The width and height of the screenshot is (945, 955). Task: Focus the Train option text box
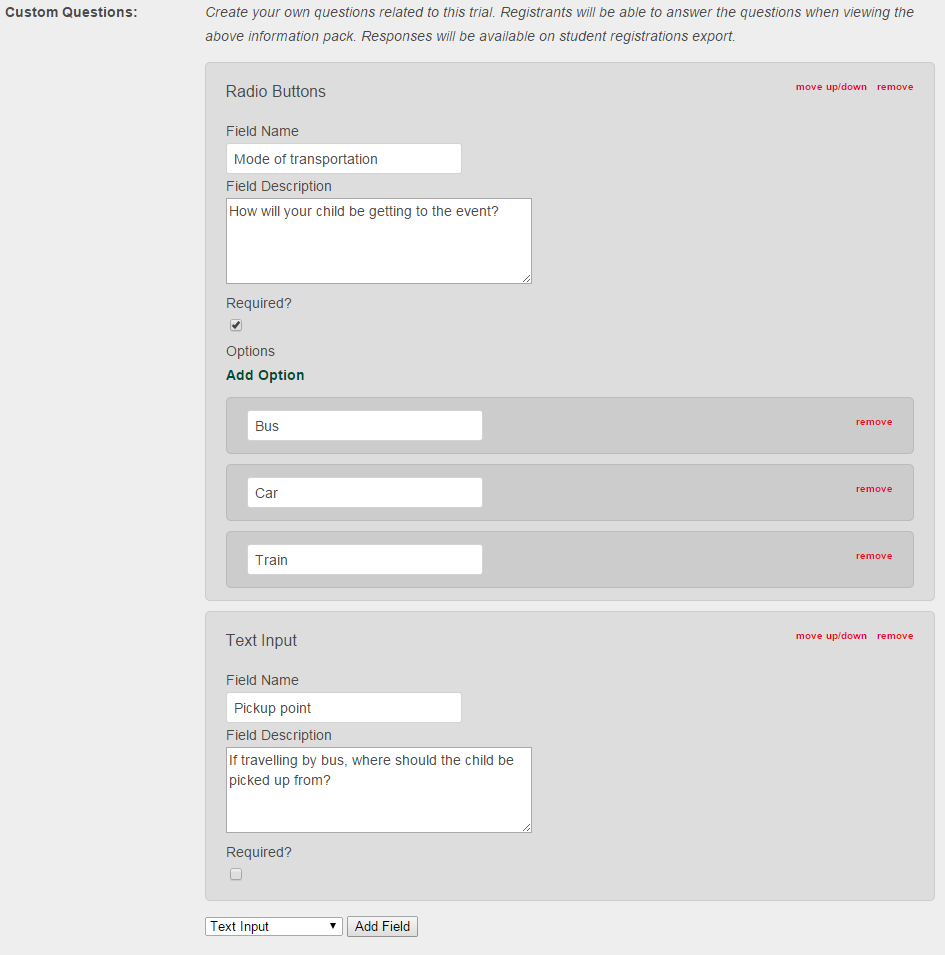364,560
